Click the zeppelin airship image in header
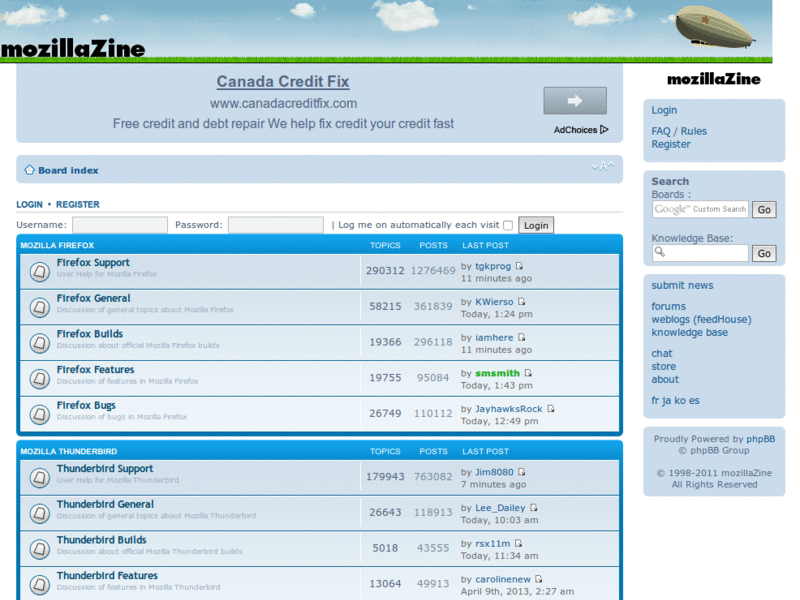This screenshot has height=600, width=800. [x=715, y=26]
